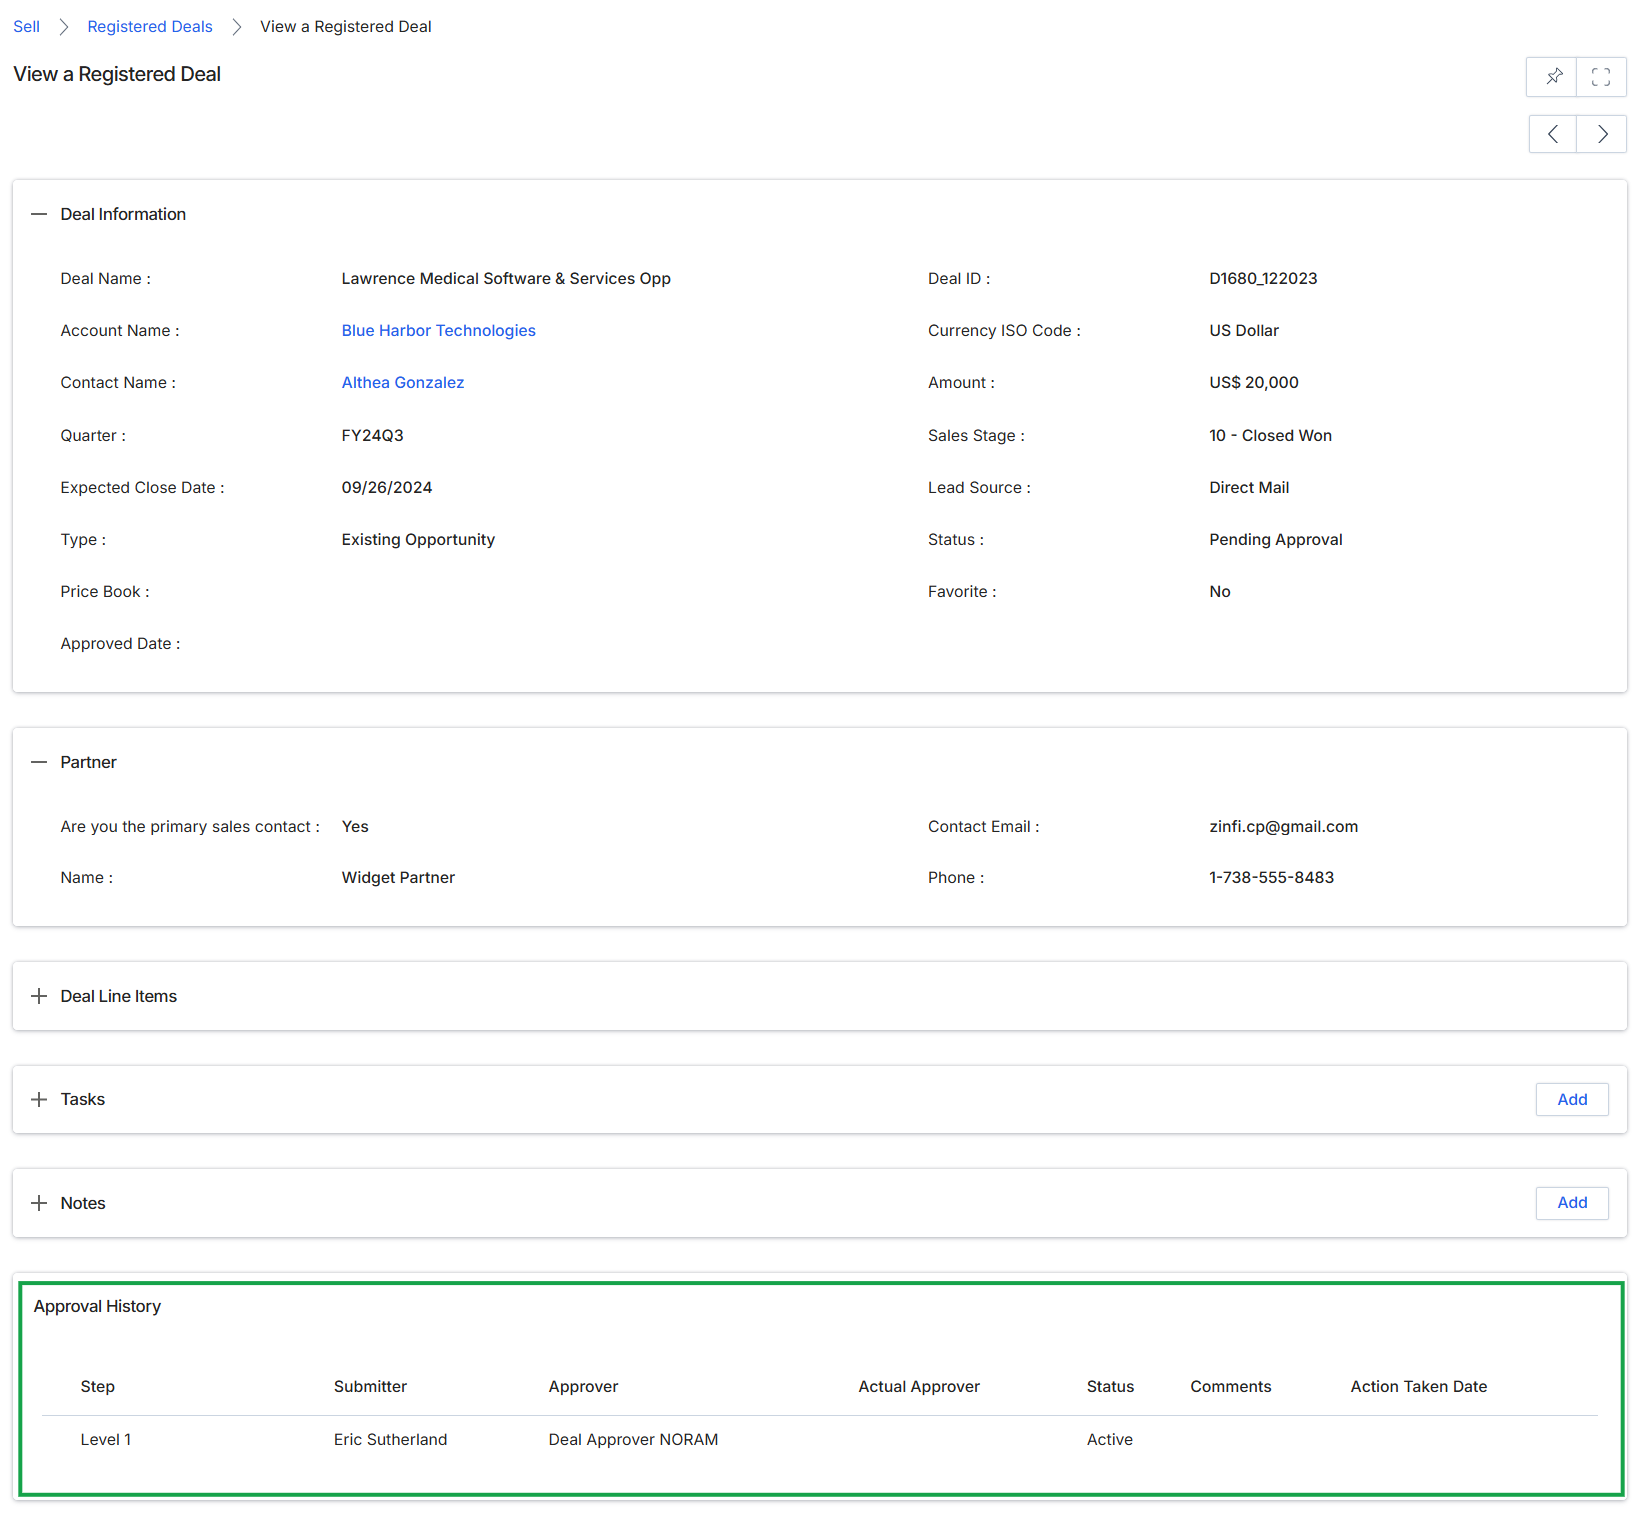Click sales stage 10 - Closed Won
Viewport: 1640px width, 1532px height.
coord(1270,436)
